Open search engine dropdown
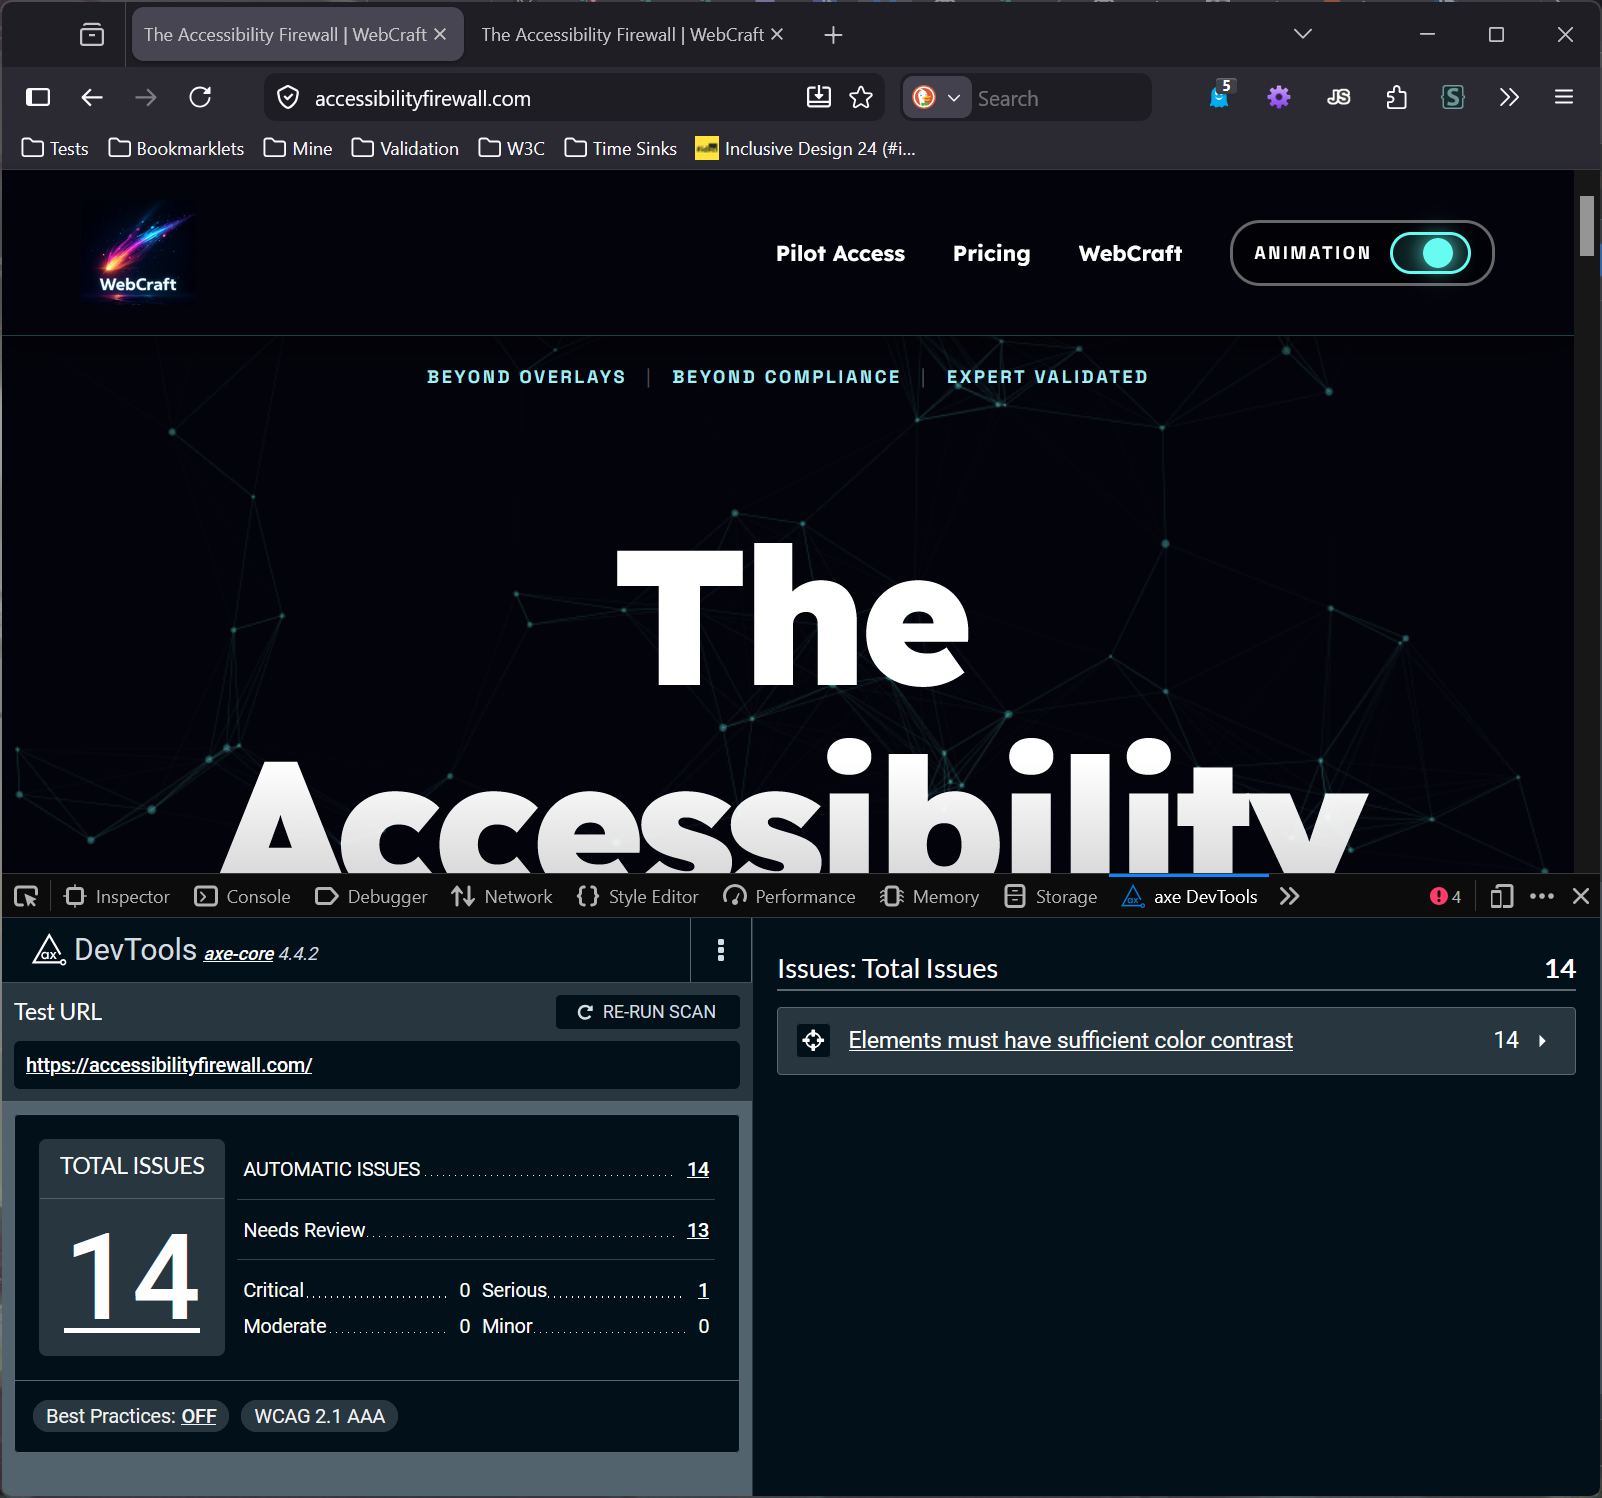 (937, 97)
